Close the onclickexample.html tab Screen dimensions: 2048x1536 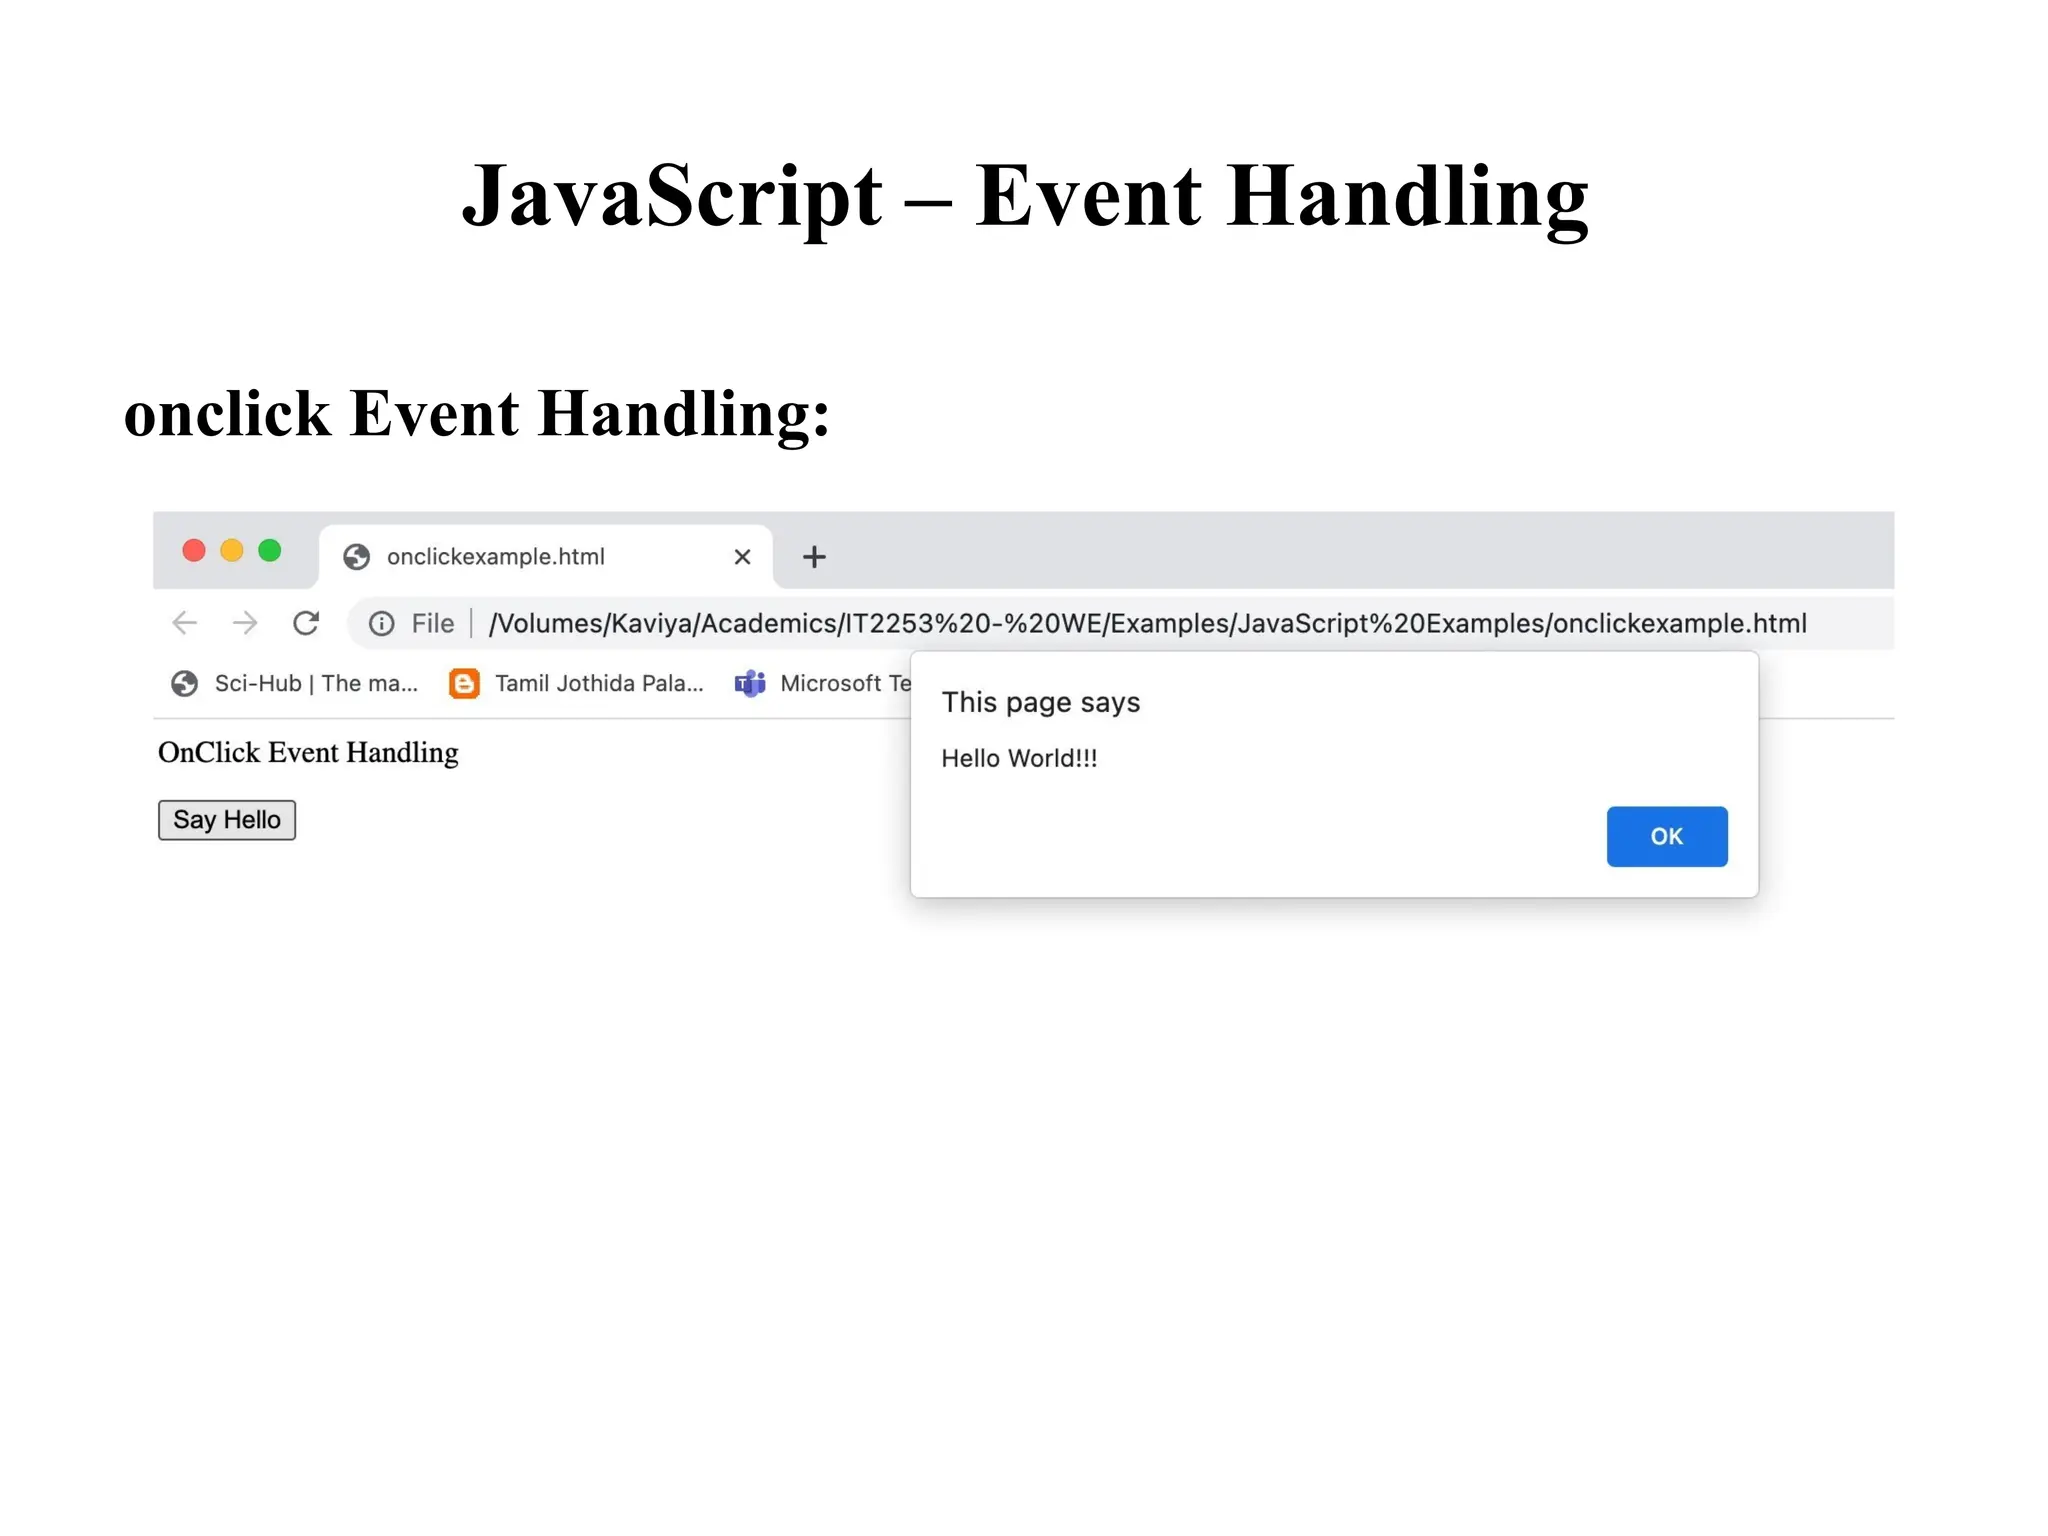[x=742, y=557]
